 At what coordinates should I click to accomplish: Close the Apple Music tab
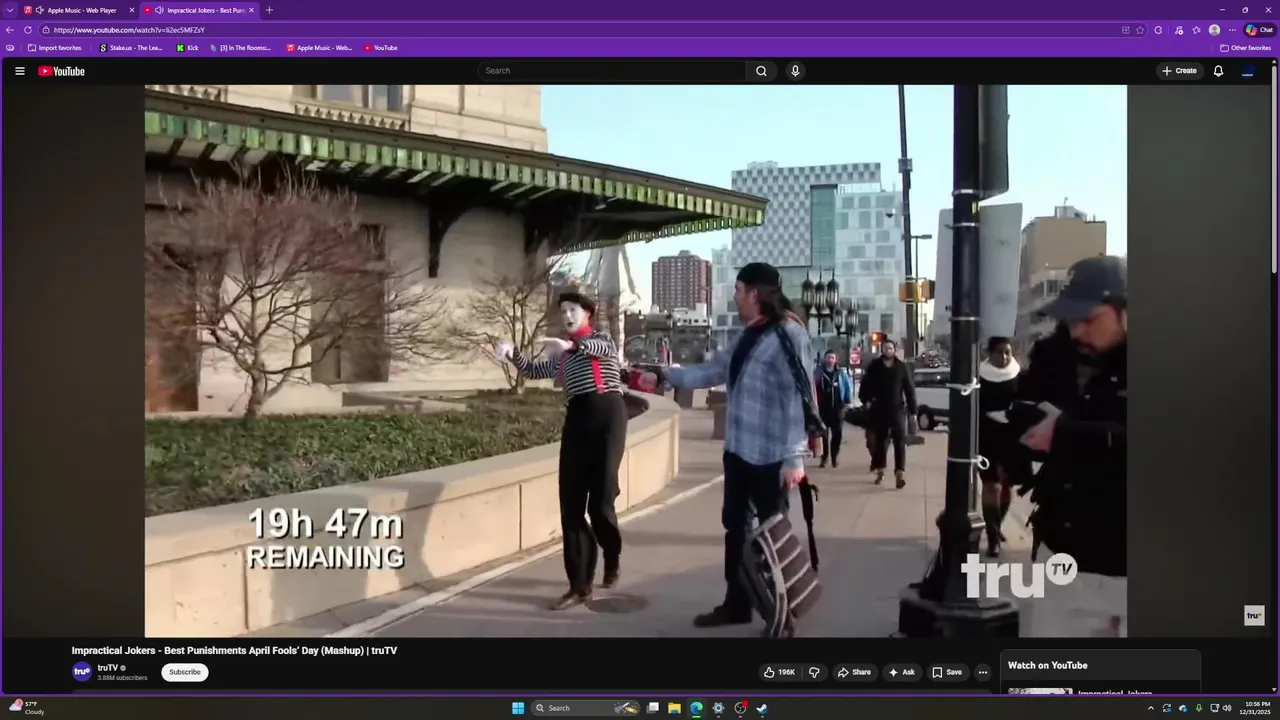(131, 10)
